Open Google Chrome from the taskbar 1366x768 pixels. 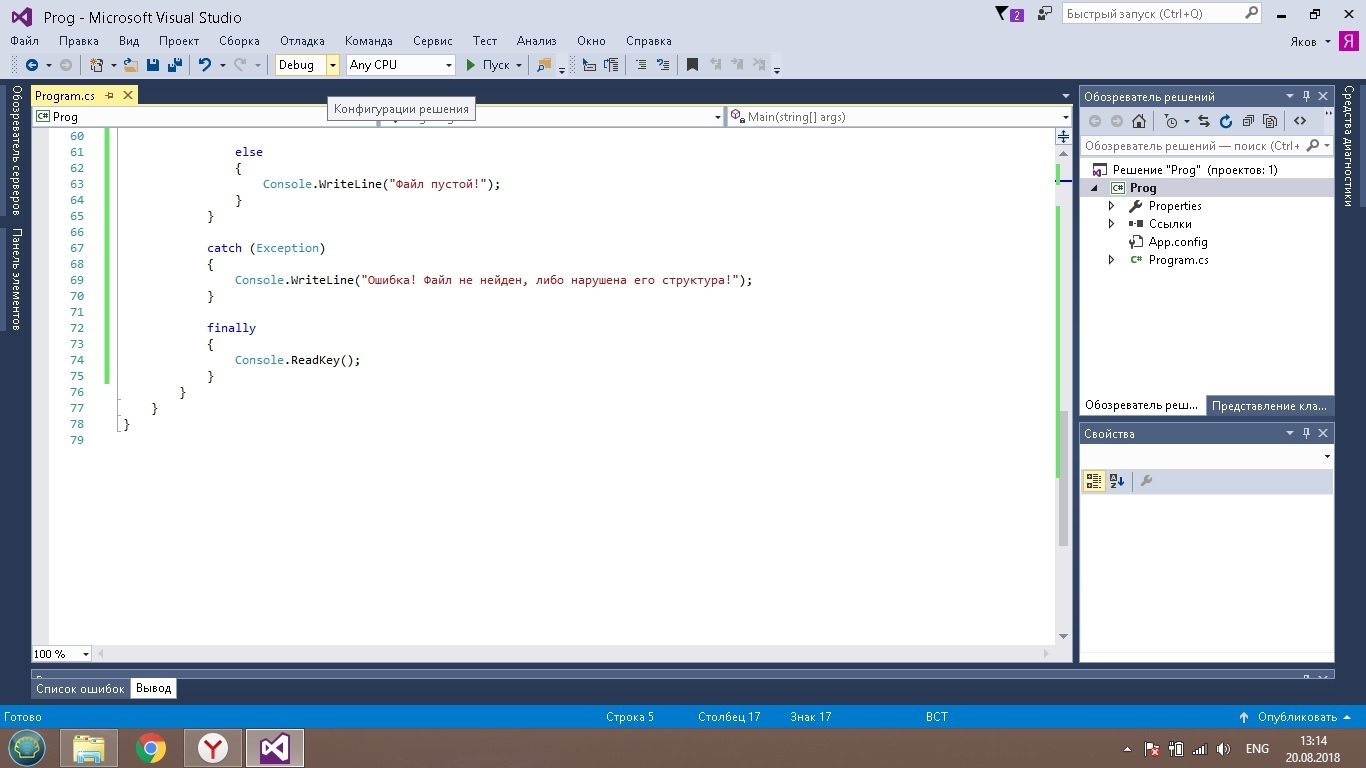pos(151,748)
